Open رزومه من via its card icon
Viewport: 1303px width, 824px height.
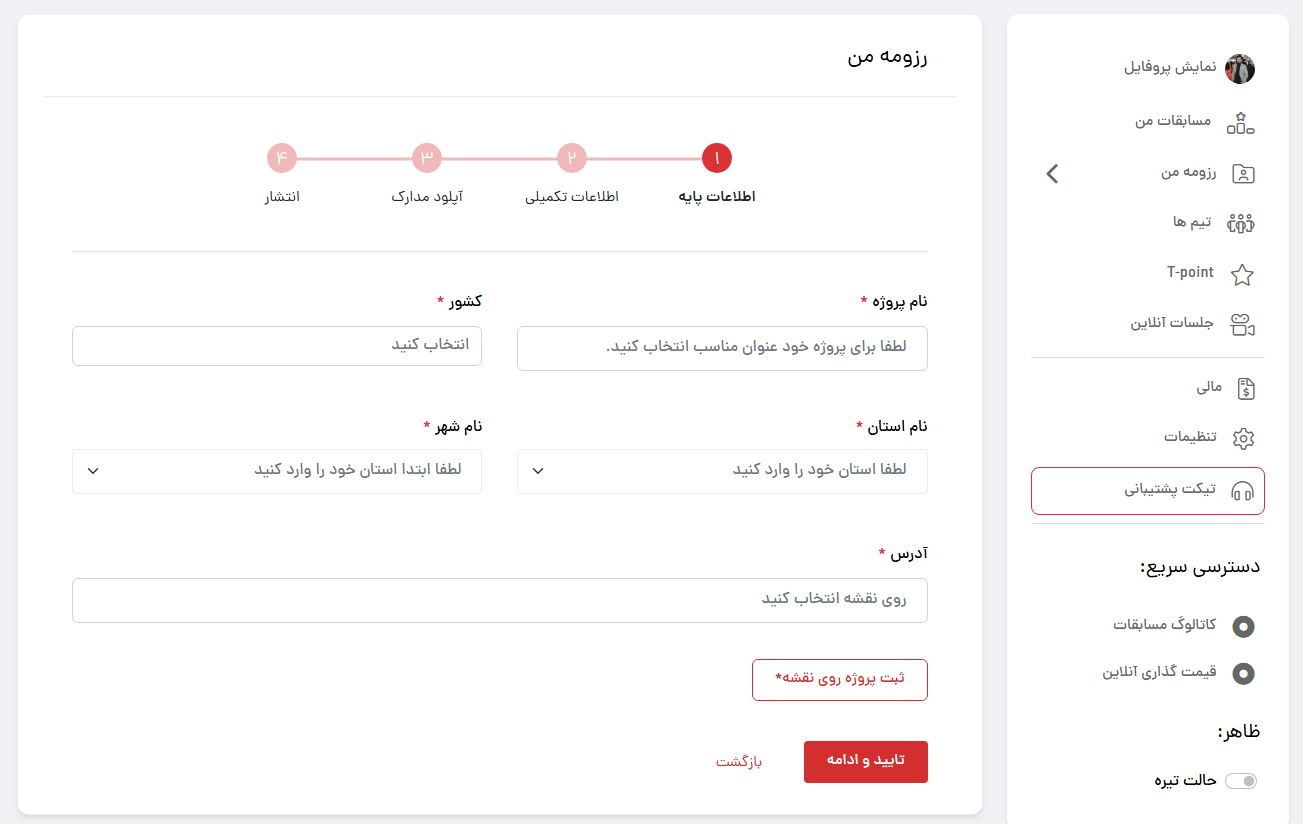coord(1241,173)
